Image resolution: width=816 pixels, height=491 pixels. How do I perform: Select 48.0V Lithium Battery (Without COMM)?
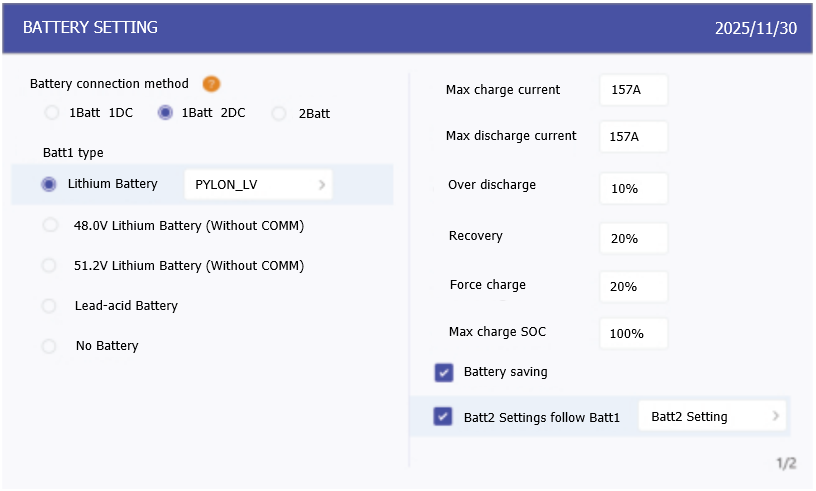click(50, 226)
